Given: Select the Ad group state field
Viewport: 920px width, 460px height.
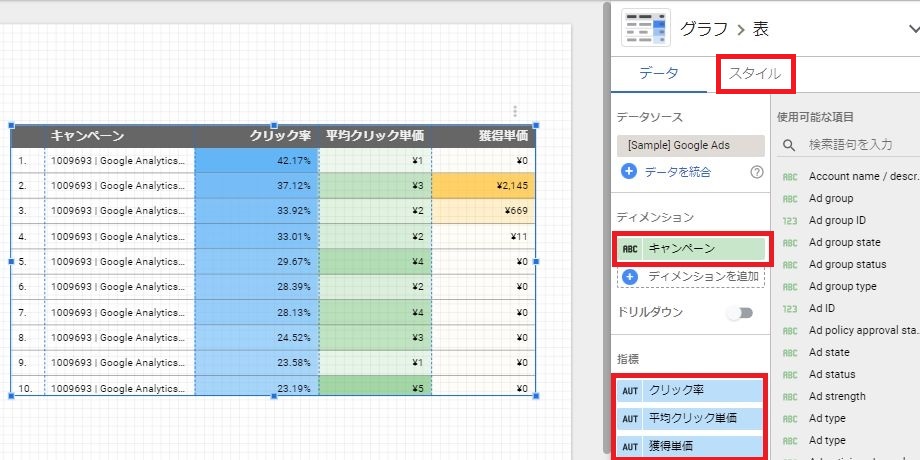Looking at the screenshot, I should 844,242.
